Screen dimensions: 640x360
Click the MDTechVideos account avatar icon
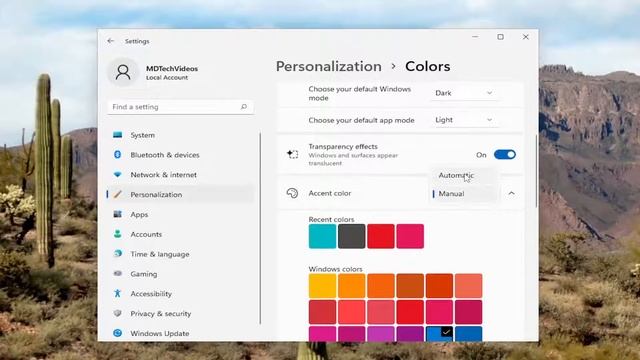pos(123,72)
